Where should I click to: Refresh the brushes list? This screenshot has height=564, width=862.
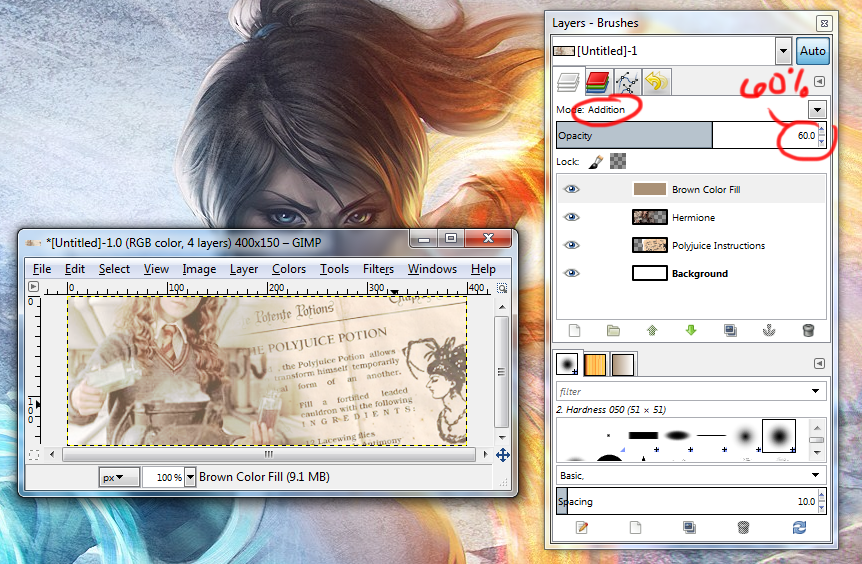tap(799, 528)
